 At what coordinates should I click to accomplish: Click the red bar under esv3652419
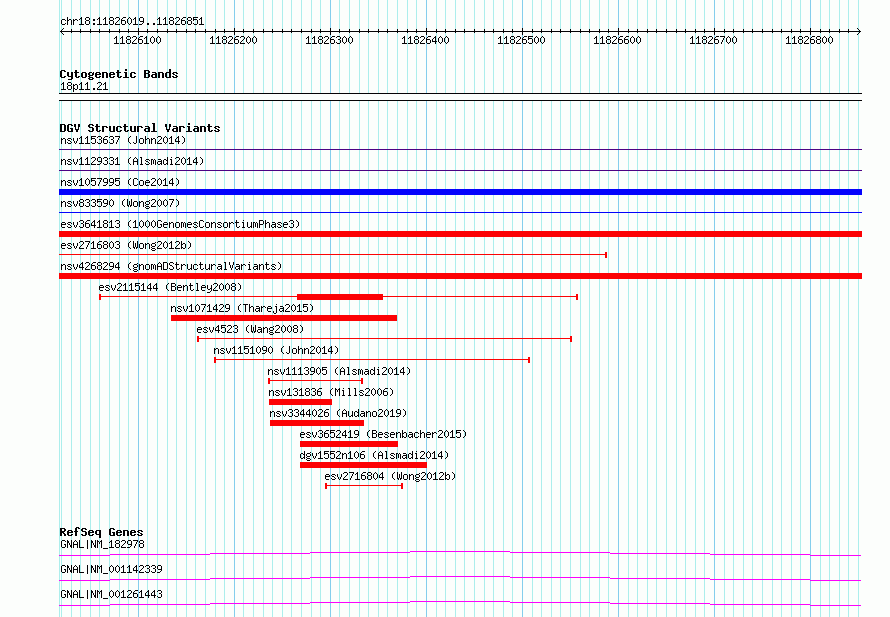pos(349,444)
